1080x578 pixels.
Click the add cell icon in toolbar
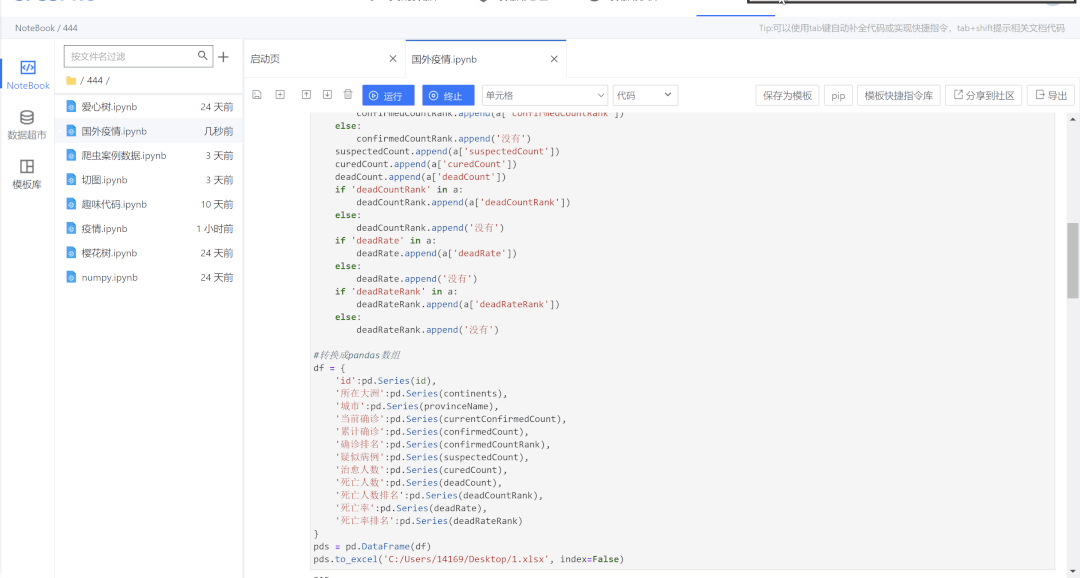280,95
